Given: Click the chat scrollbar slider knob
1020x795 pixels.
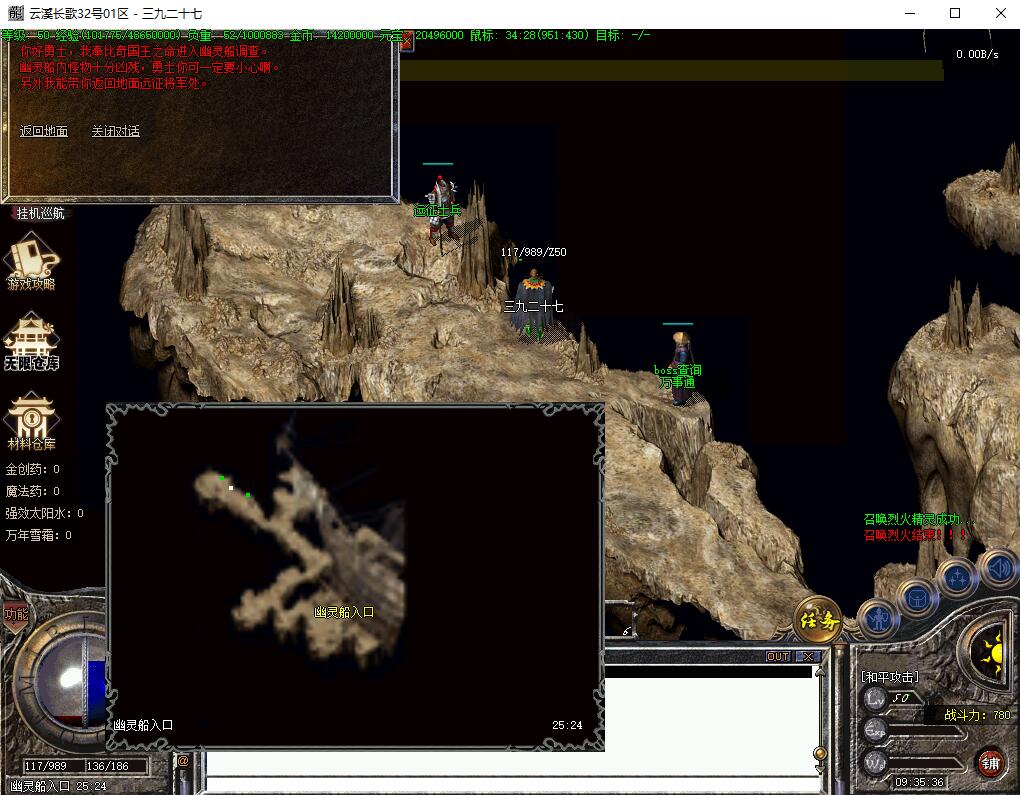Looking at the screenshot, I should pos(820,753).
